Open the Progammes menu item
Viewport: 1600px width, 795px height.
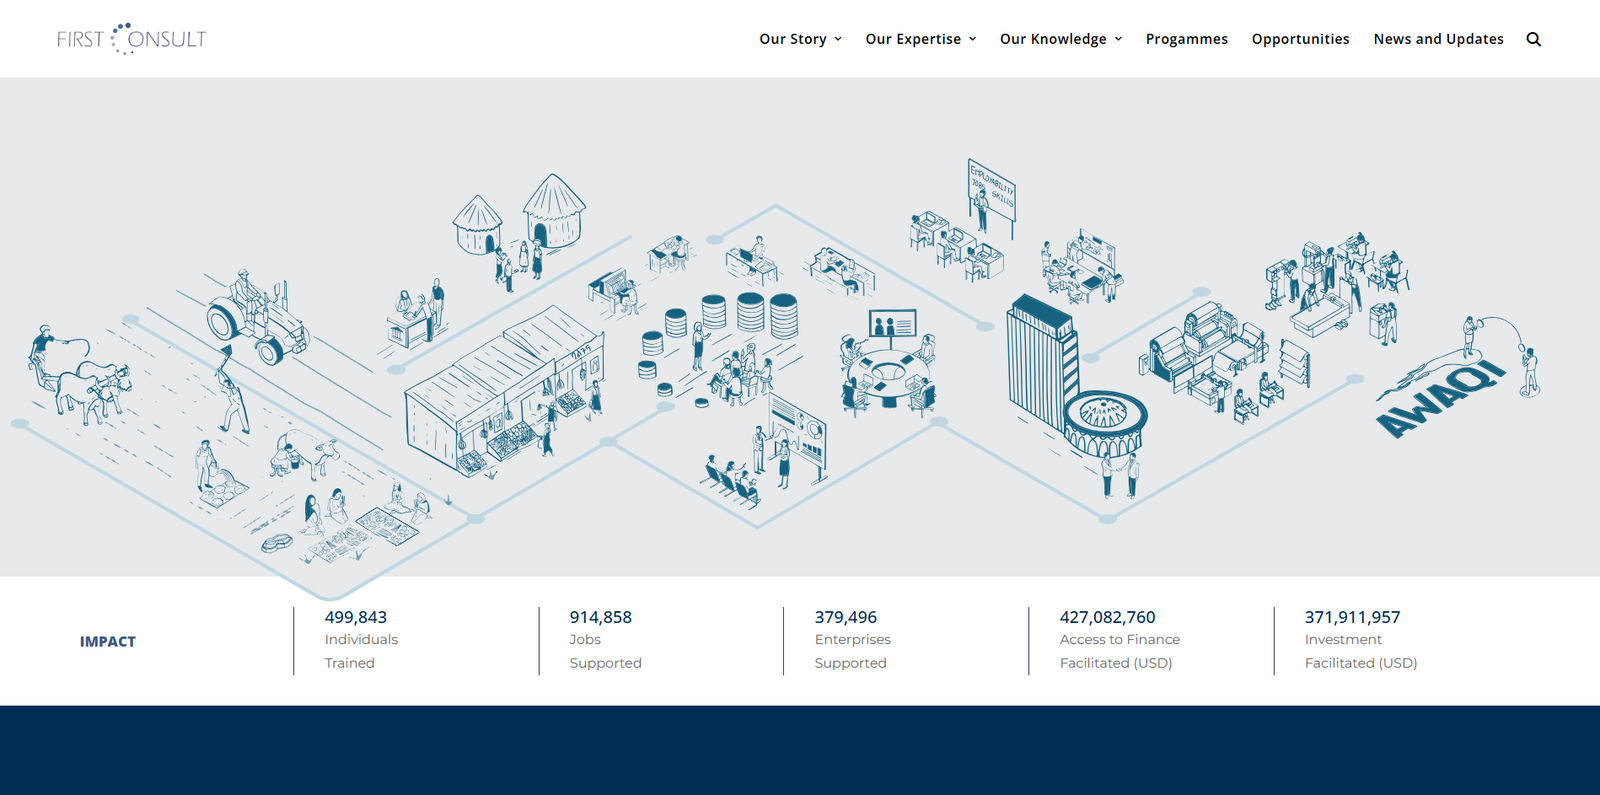pyautogui.click(x=1186, y=39)
